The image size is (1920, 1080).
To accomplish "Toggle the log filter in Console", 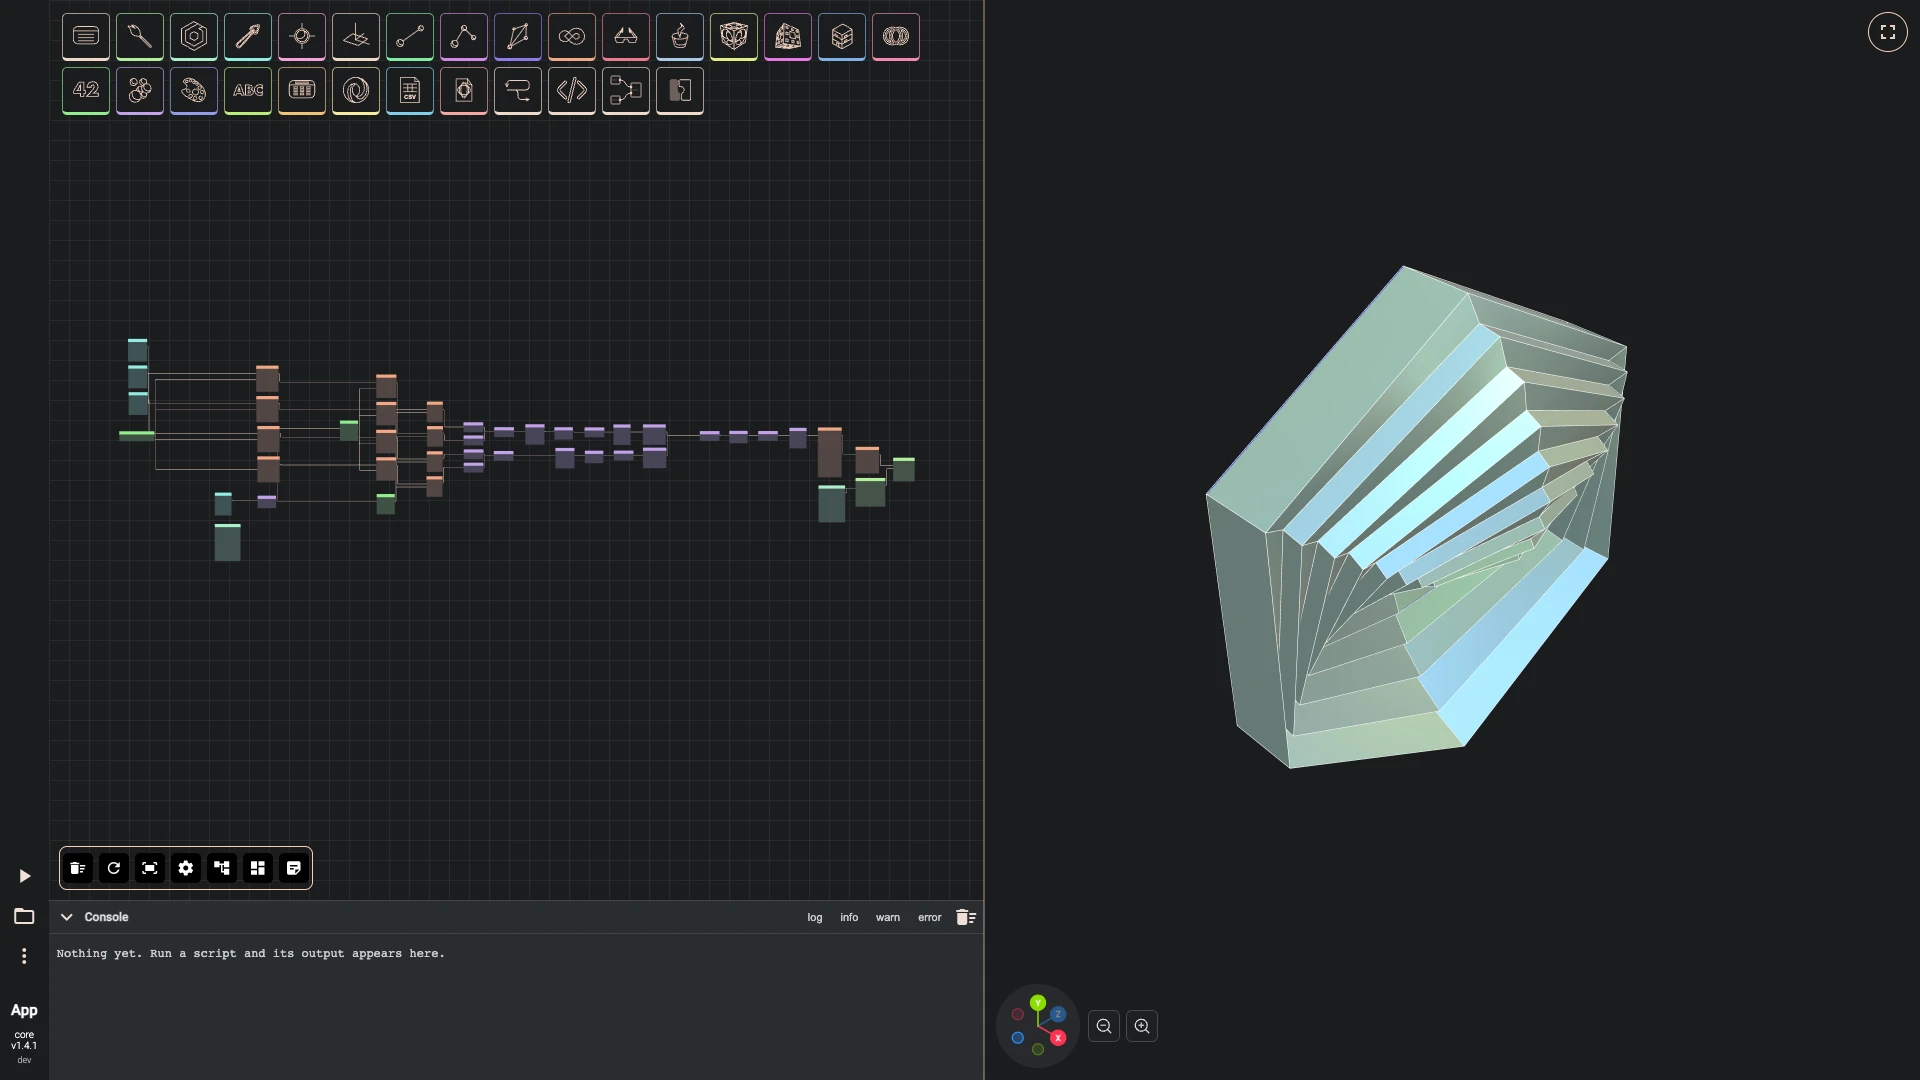I will tap(815, 917).
